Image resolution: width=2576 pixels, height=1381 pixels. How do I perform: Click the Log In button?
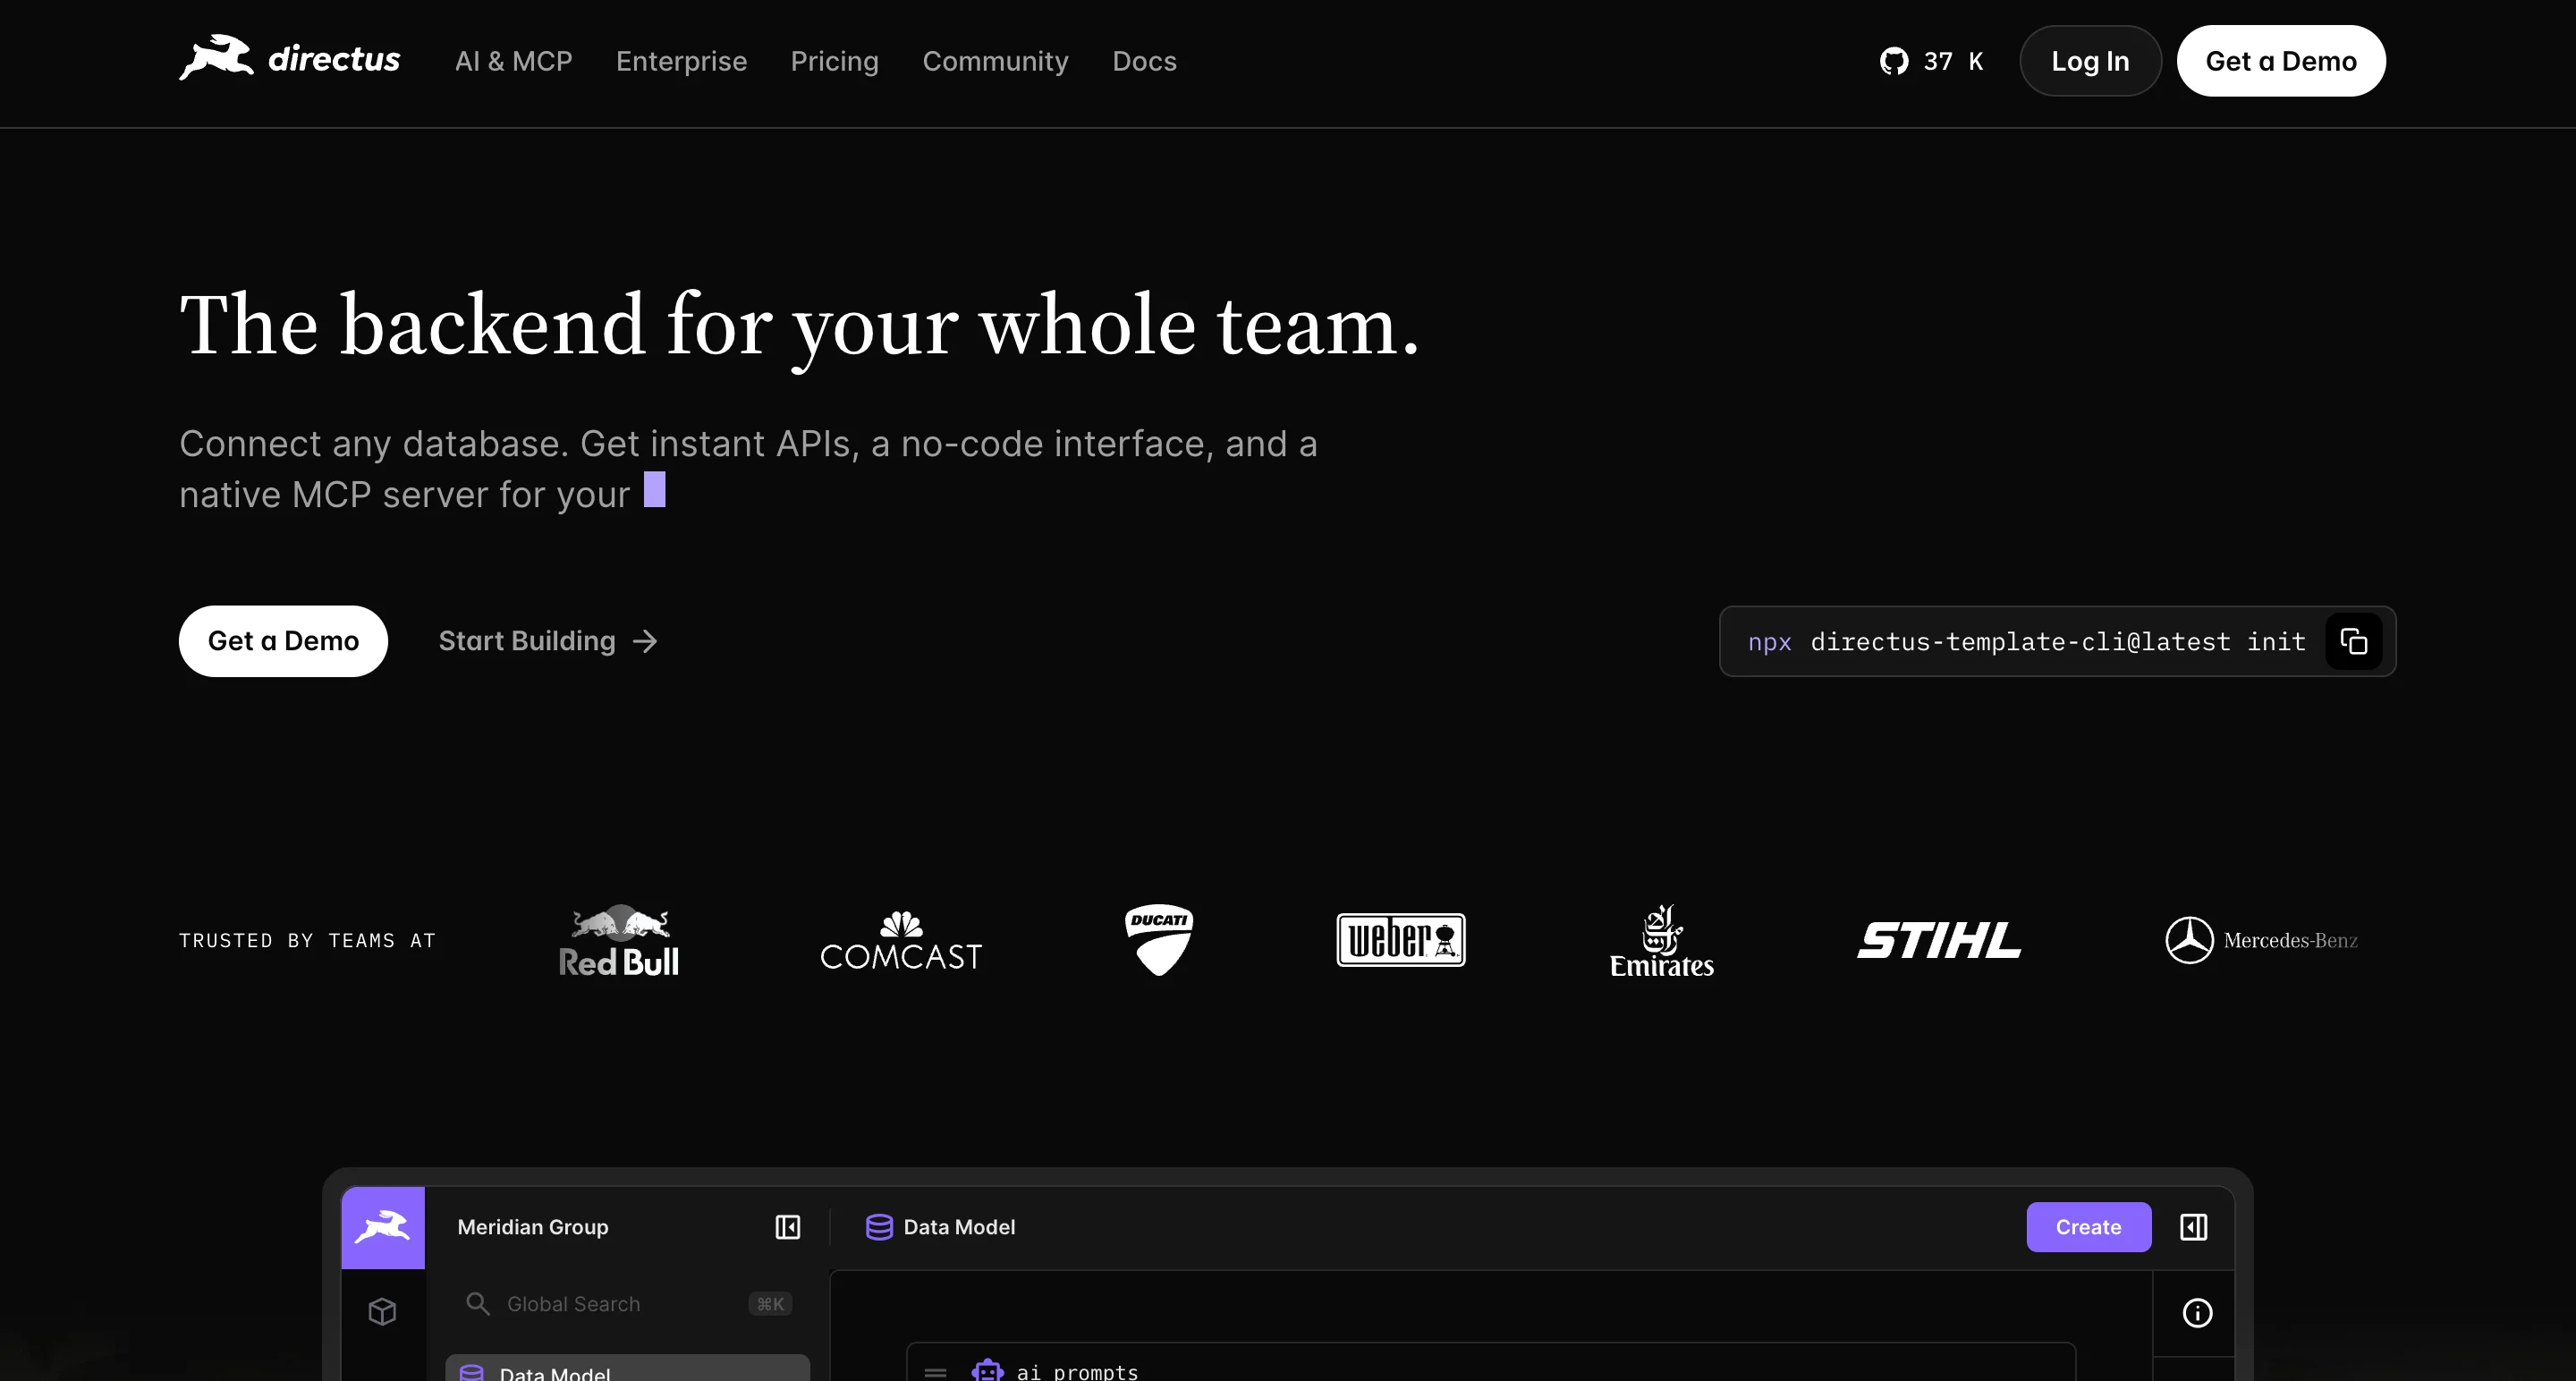pyautogui.click(x=2091, y=61)
